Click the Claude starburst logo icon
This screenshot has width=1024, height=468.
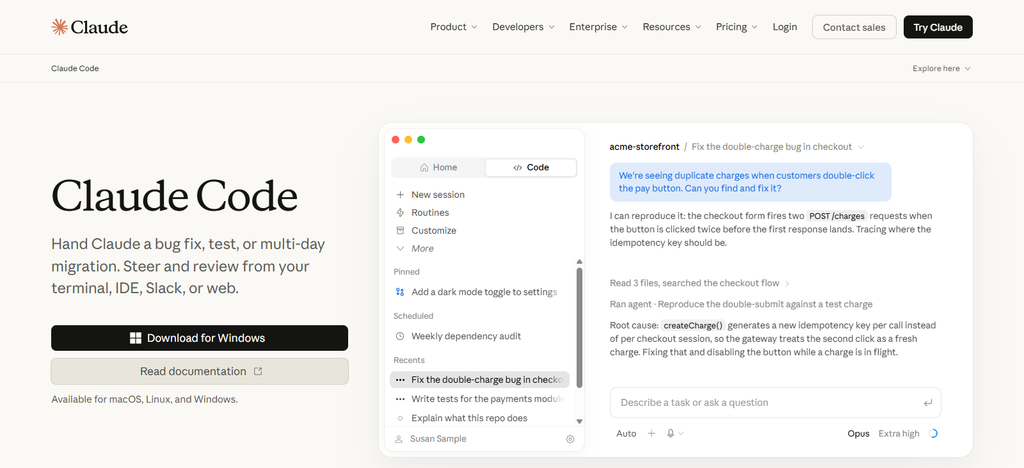pyautogui.click(x=59, y=27)
